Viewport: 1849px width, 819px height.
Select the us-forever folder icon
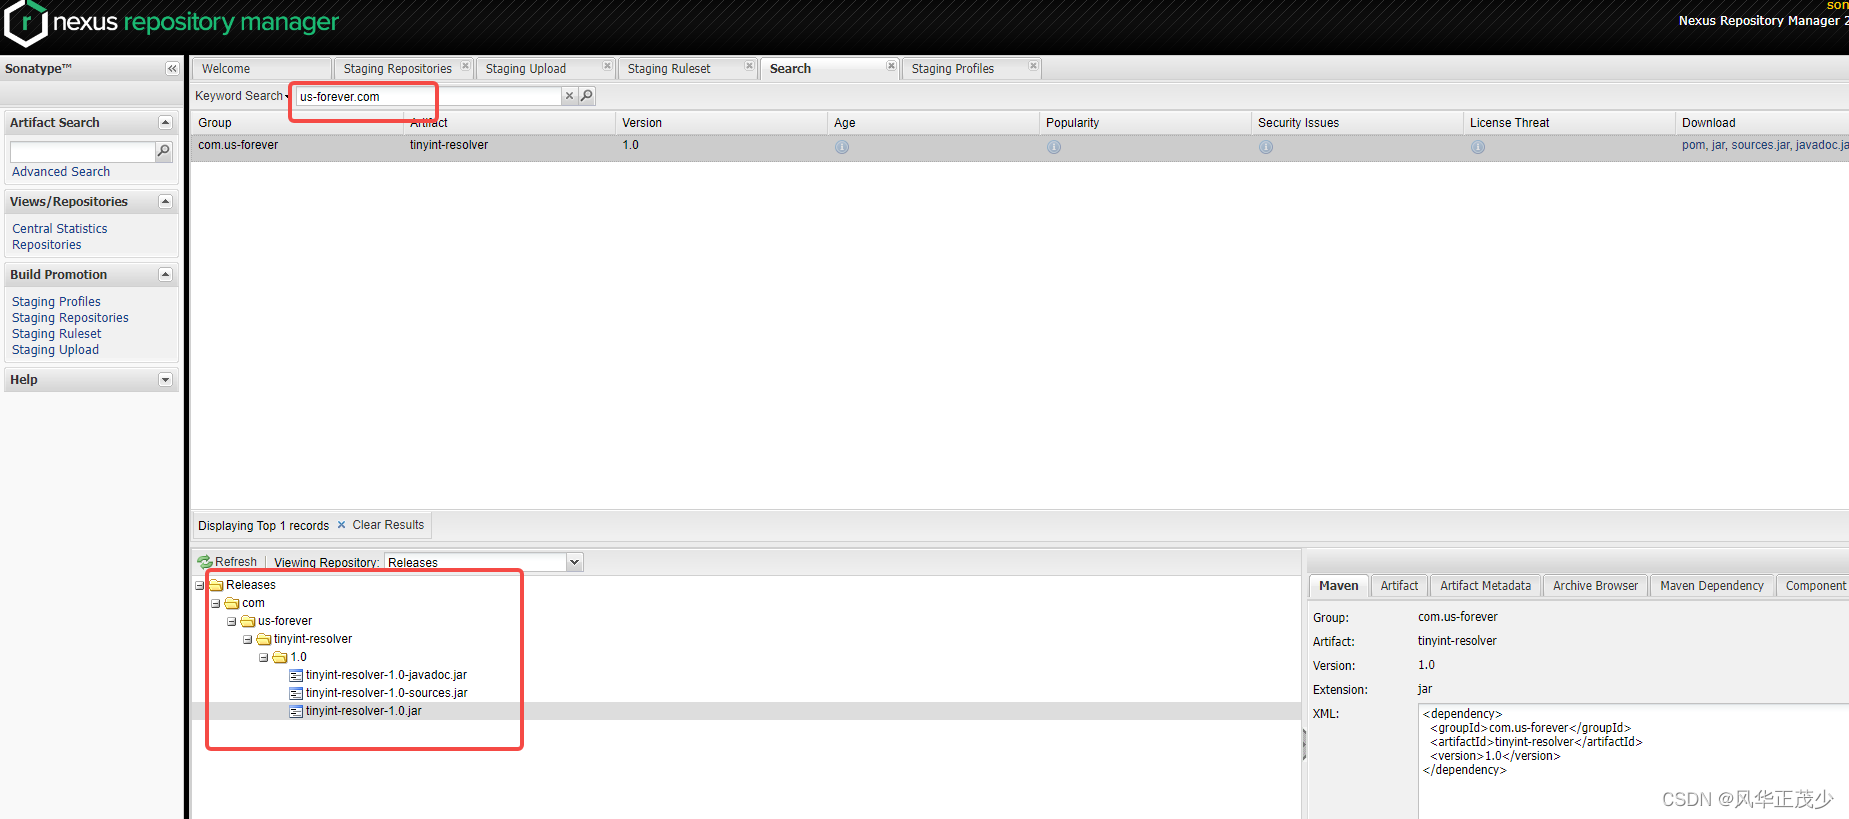click(x=248, y=621)
